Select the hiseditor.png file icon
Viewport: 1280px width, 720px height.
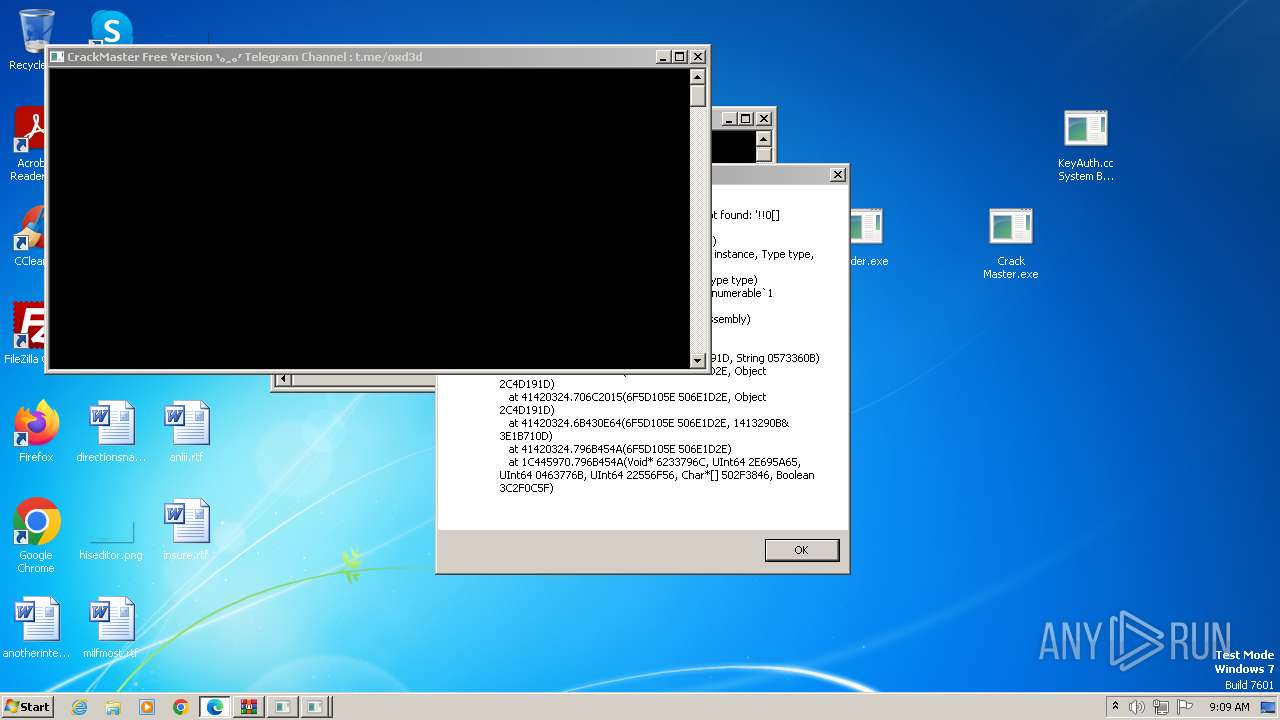pyautogui.click(x=111, y=540)
